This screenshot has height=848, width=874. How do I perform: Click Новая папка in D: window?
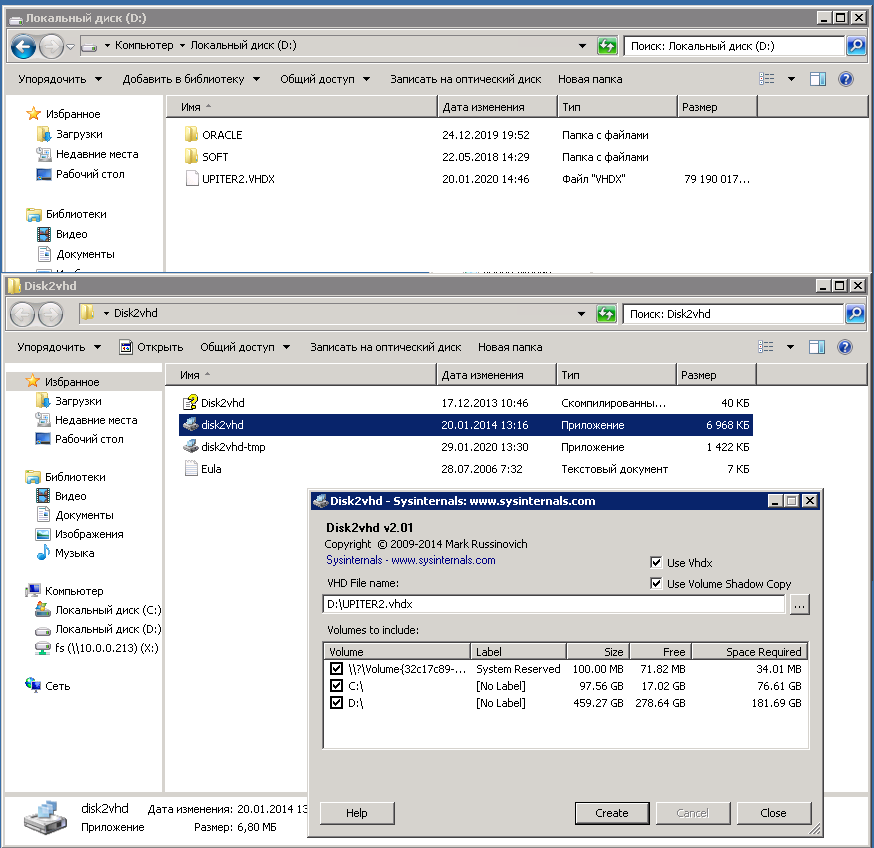590,79
